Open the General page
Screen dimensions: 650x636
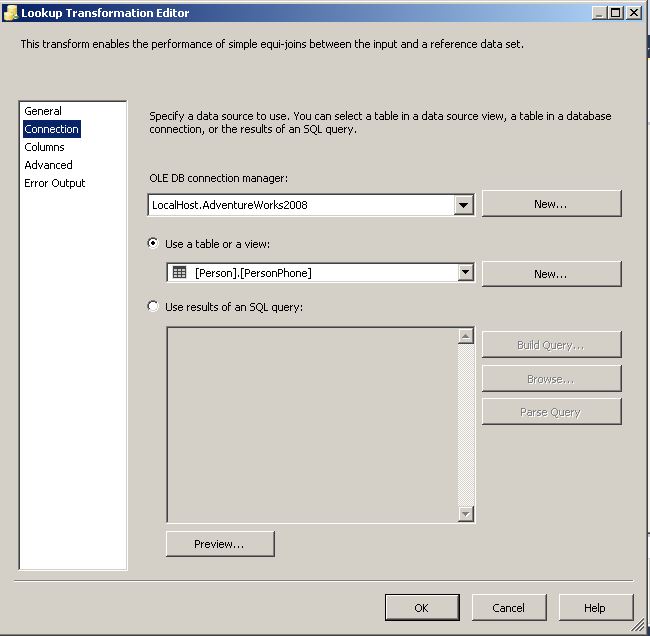click(43, 111)
